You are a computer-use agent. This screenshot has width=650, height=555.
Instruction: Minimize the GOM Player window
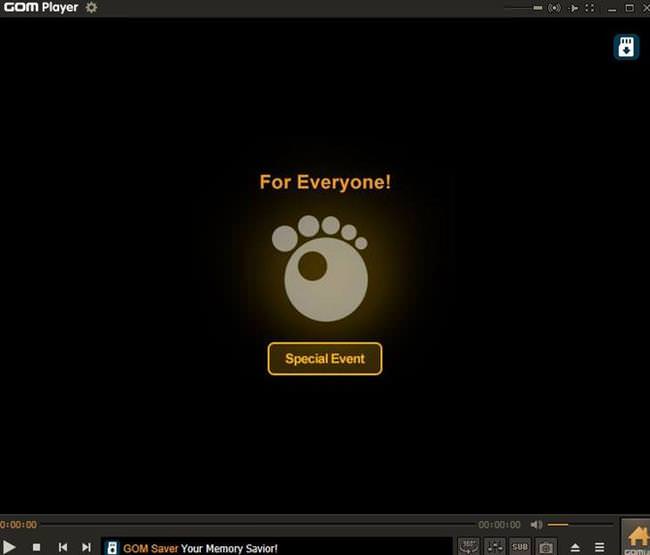[x=612, y=8]
